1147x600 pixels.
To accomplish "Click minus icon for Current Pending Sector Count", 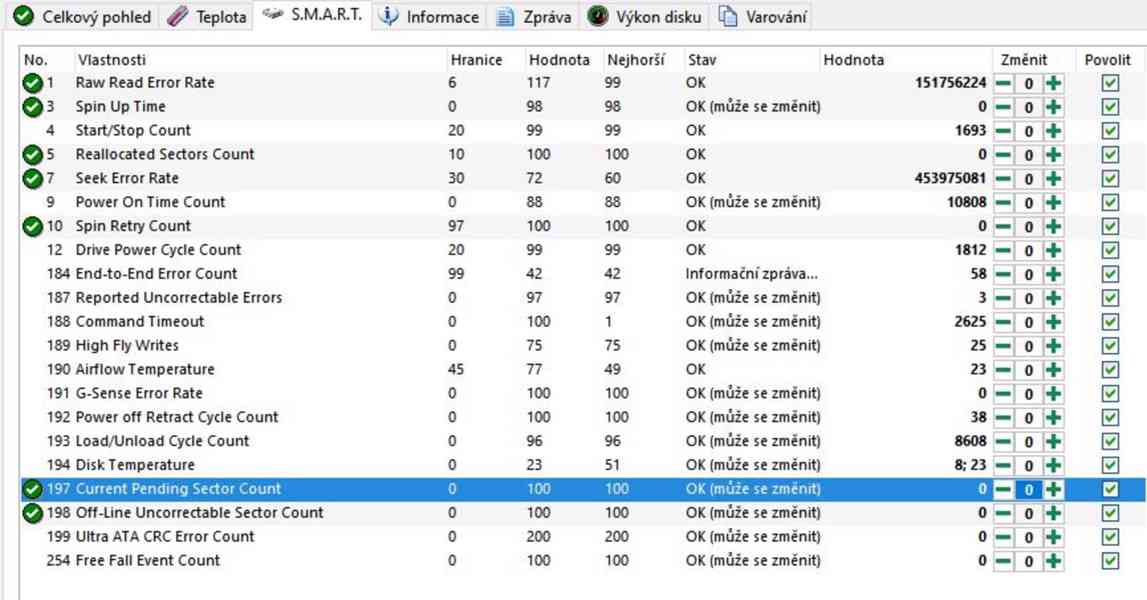I will 1004,490.
